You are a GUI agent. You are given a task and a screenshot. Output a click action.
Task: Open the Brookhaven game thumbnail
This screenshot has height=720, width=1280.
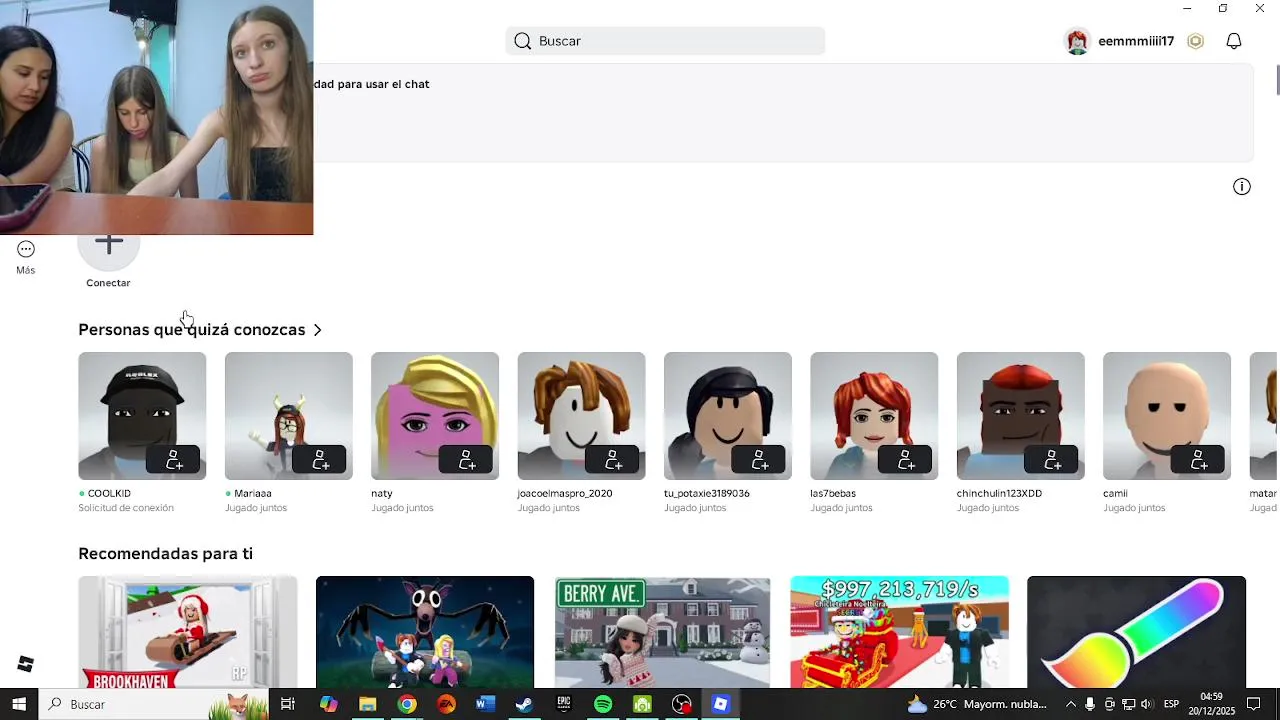188,632
